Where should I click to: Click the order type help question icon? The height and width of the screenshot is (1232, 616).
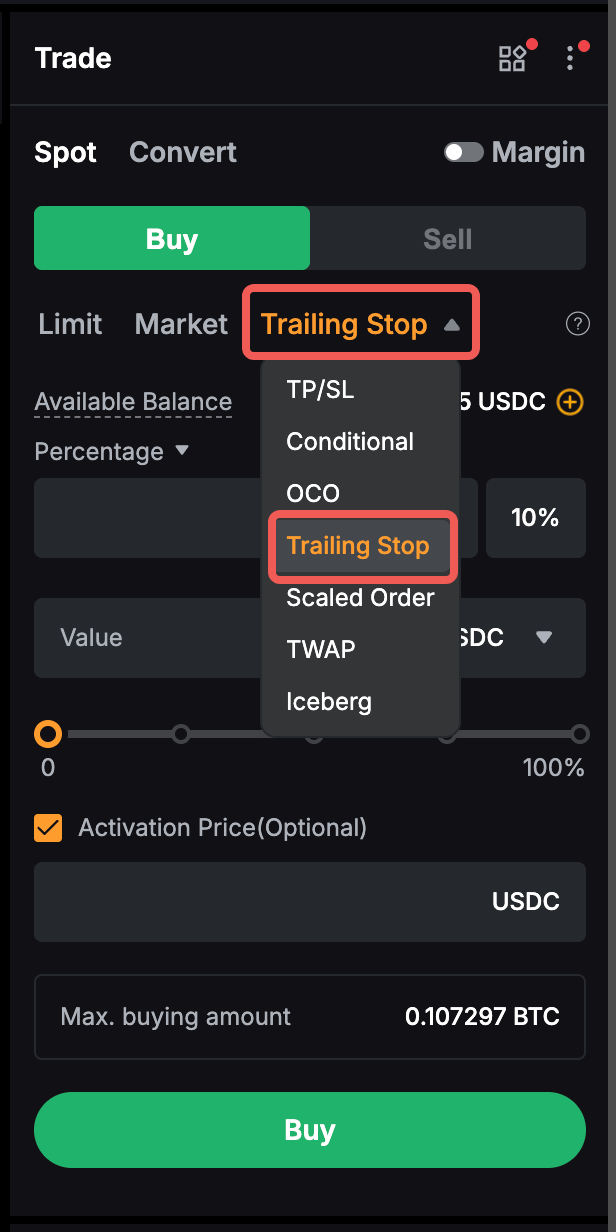577,324
